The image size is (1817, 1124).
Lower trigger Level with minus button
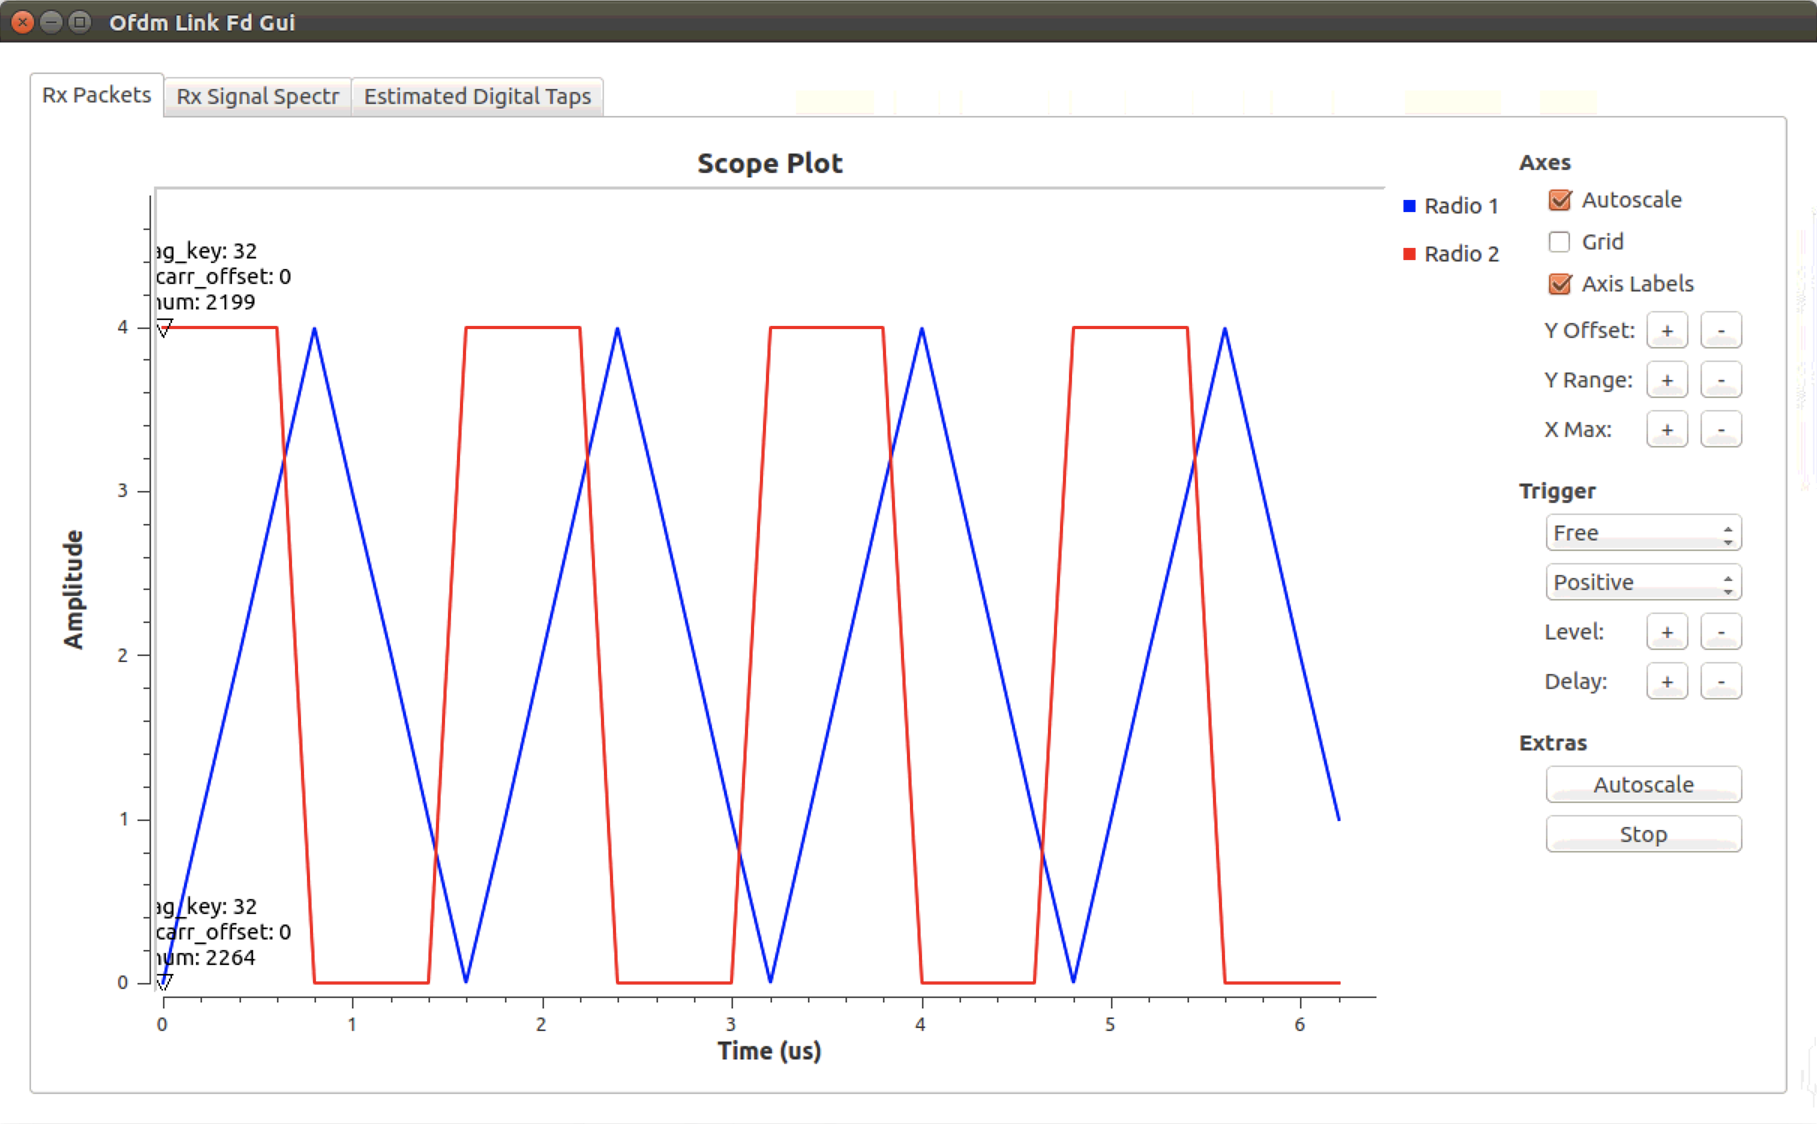(x=1720, y=632)
